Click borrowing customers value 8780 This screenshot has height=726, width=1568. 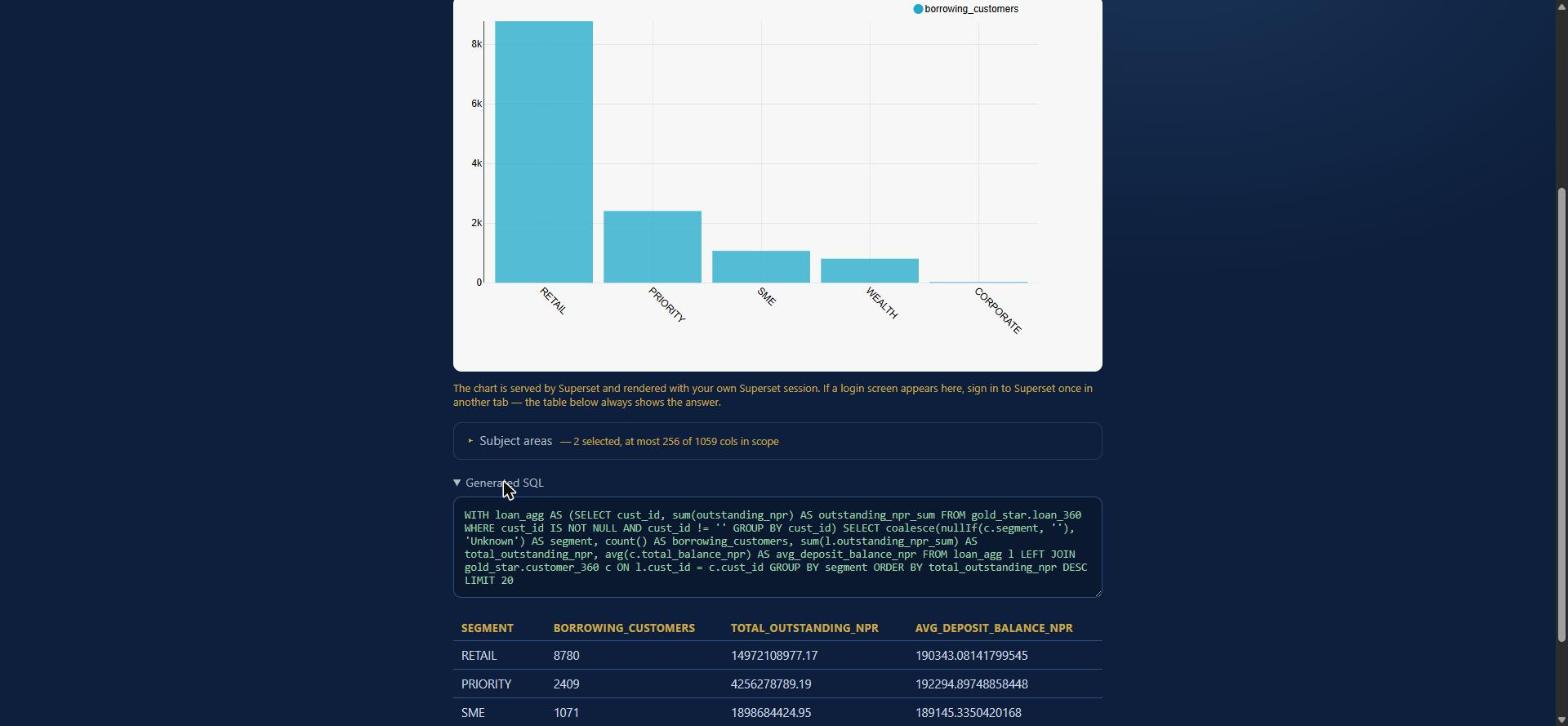point(566,656)
